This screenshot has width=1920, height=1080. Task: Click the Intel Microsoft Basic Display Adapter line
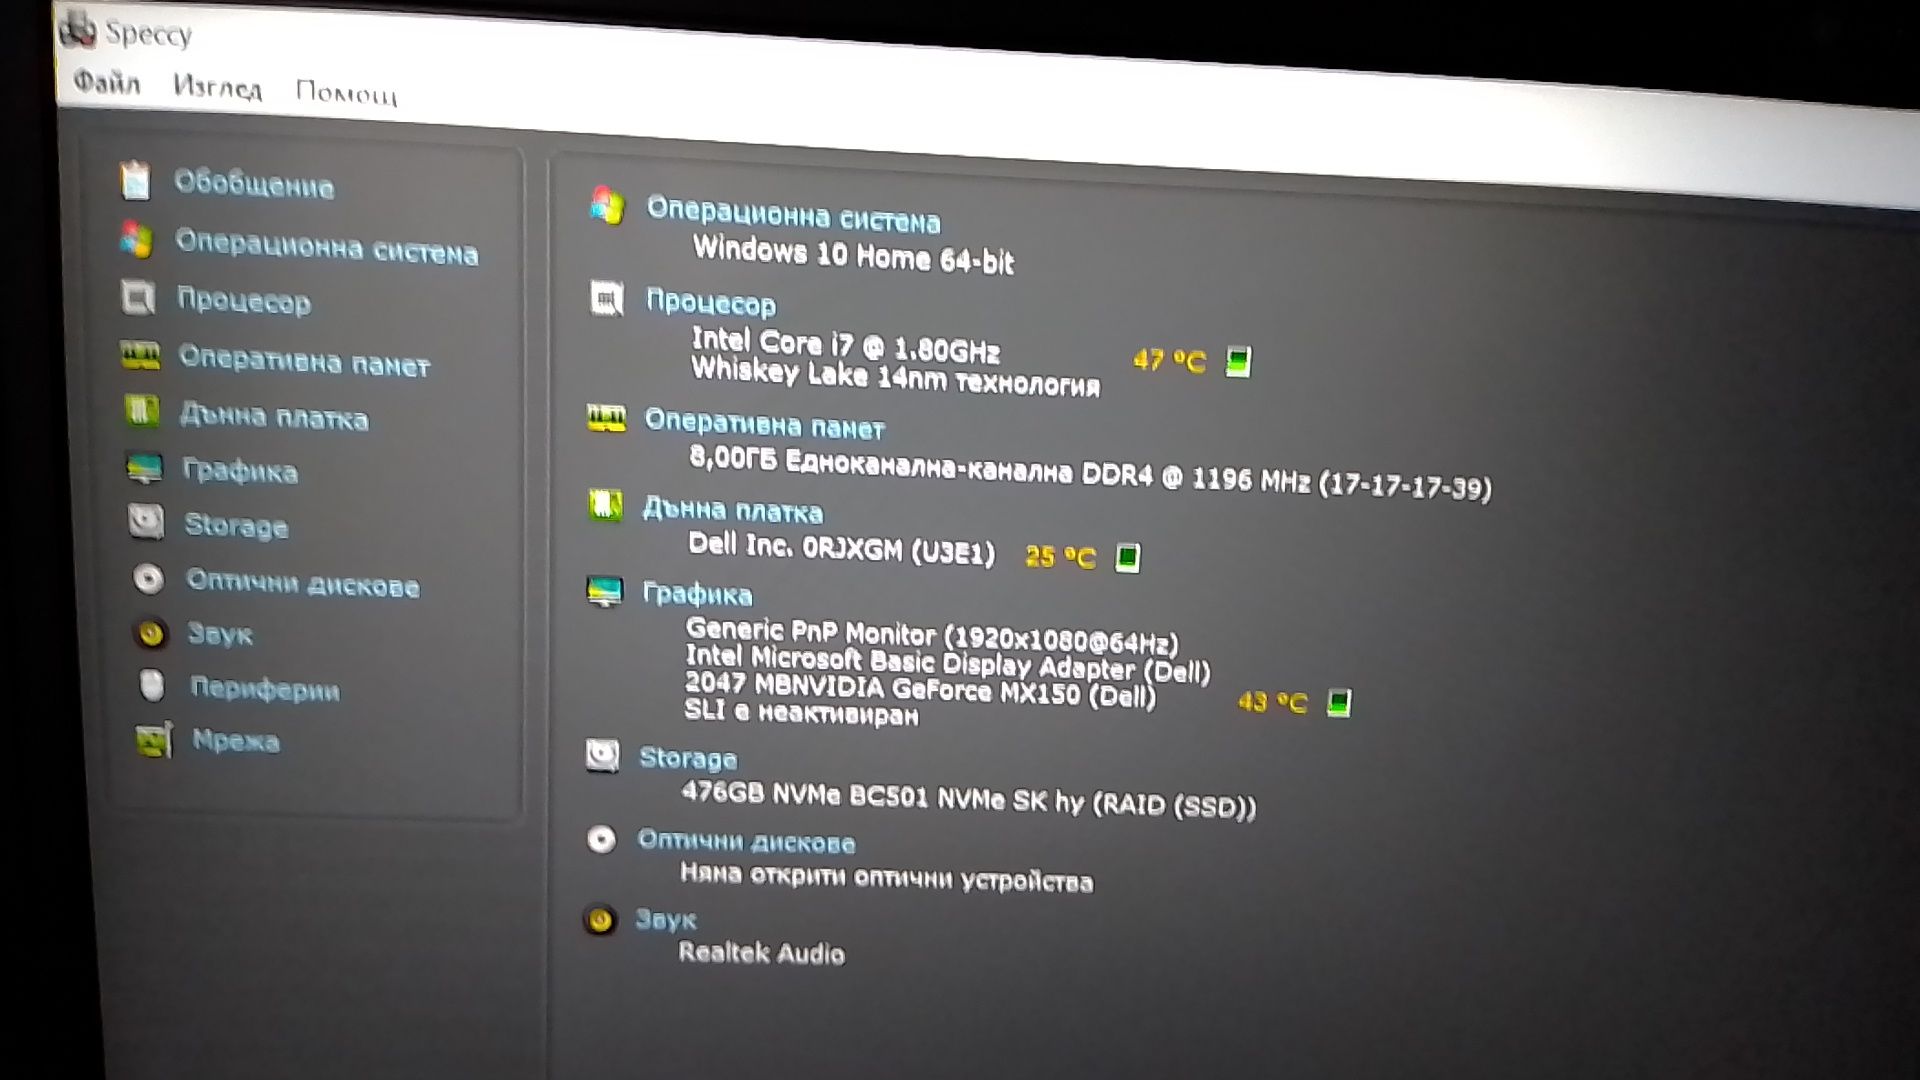tap(947, 663)
